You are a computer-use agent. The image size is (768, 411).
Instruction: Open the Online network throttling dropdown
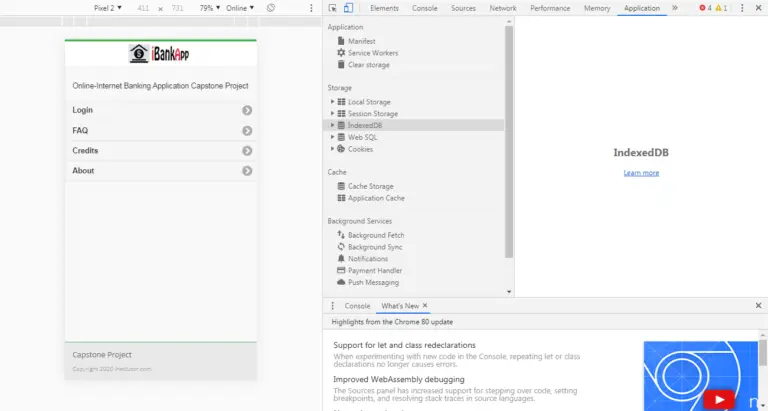tap(240, 8)
